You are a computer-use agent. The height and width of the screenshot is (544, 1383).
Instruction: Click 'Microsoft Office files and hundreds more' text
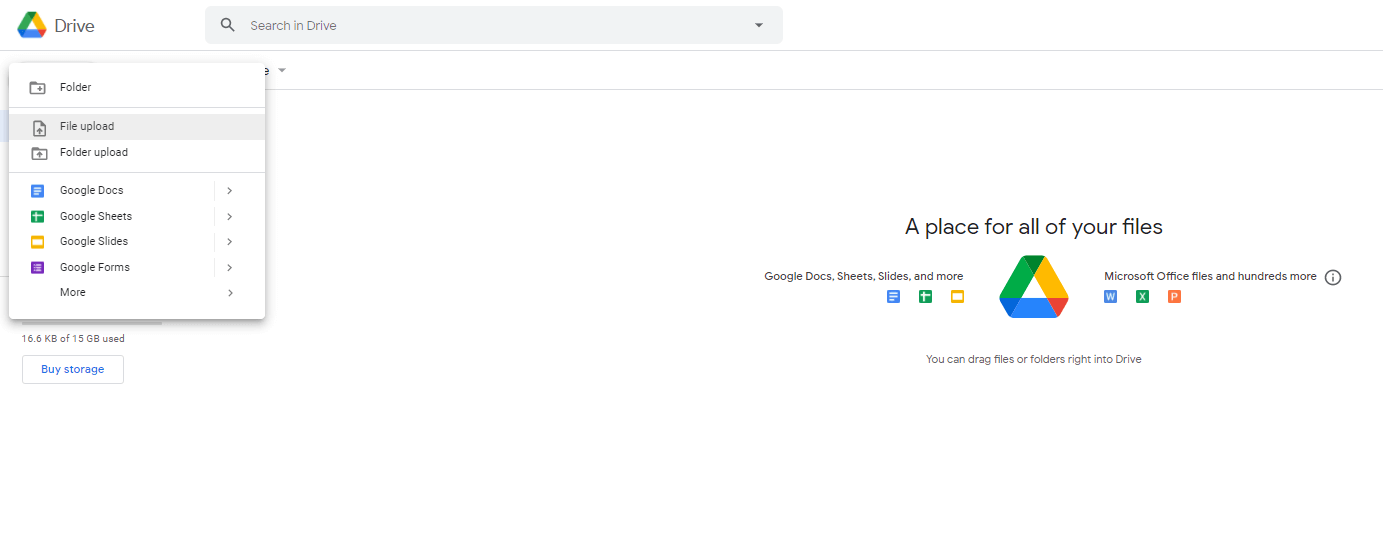pyautogui.click(x=1210, y=276)
